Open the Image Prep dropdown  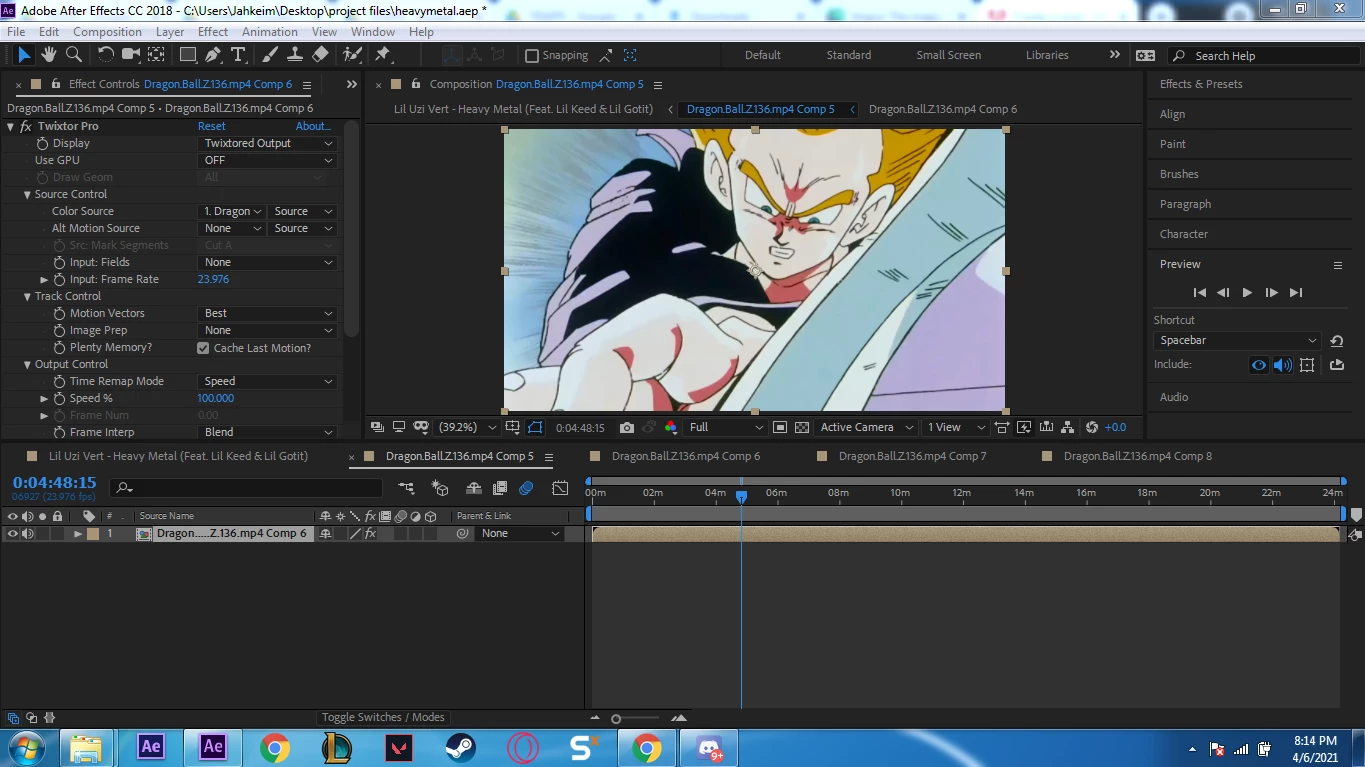(x=268, y=331)
